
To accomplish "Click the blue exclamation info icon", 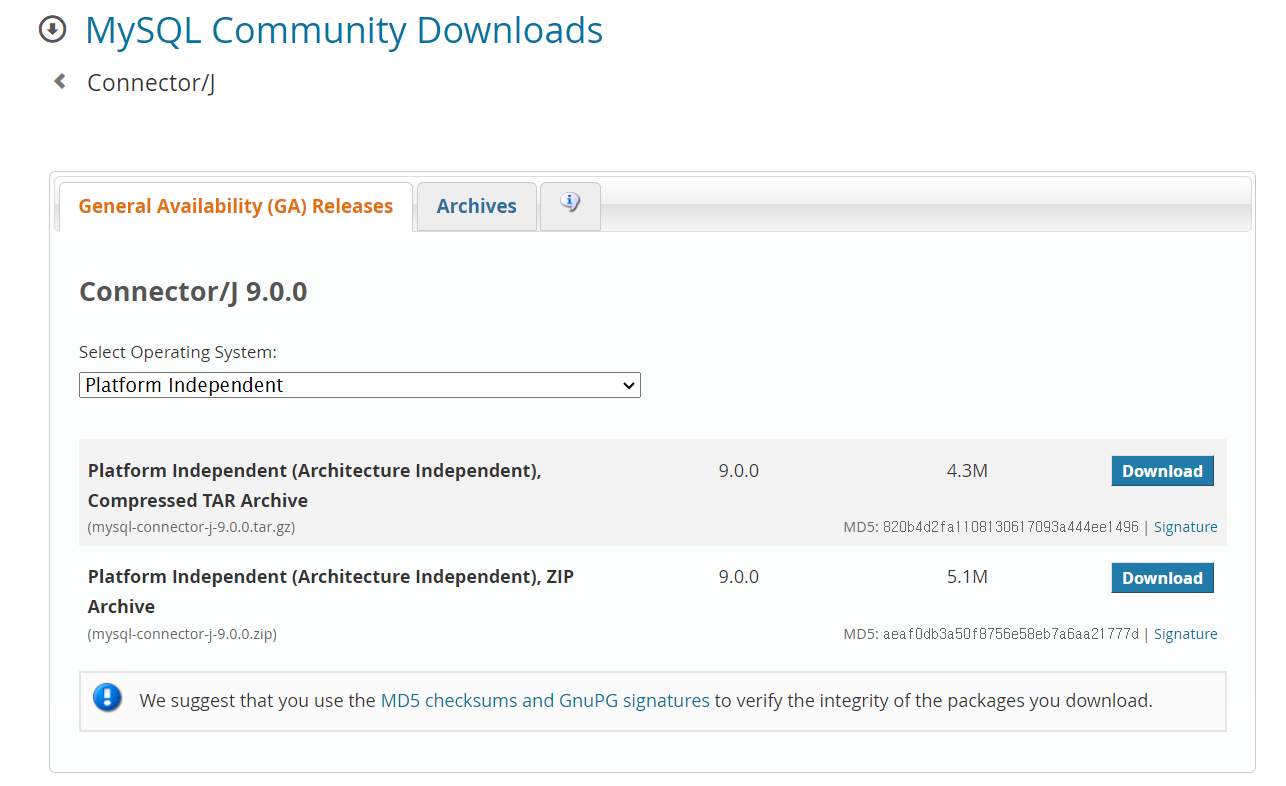I will tap(107, 698).
